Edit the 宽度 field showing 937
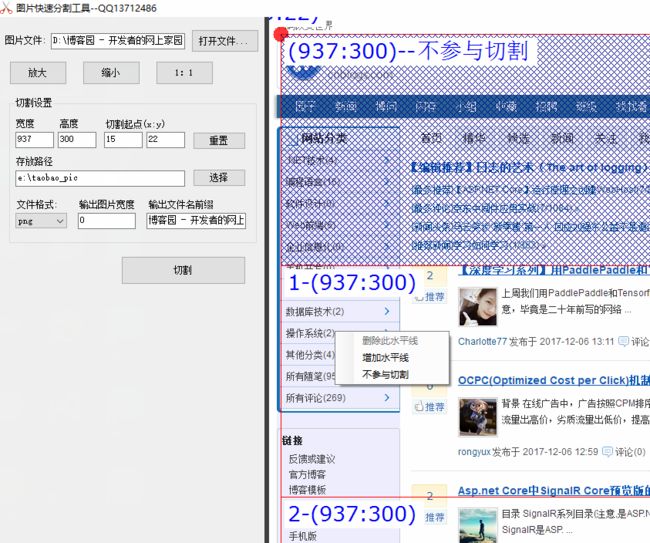 point(34,140)
